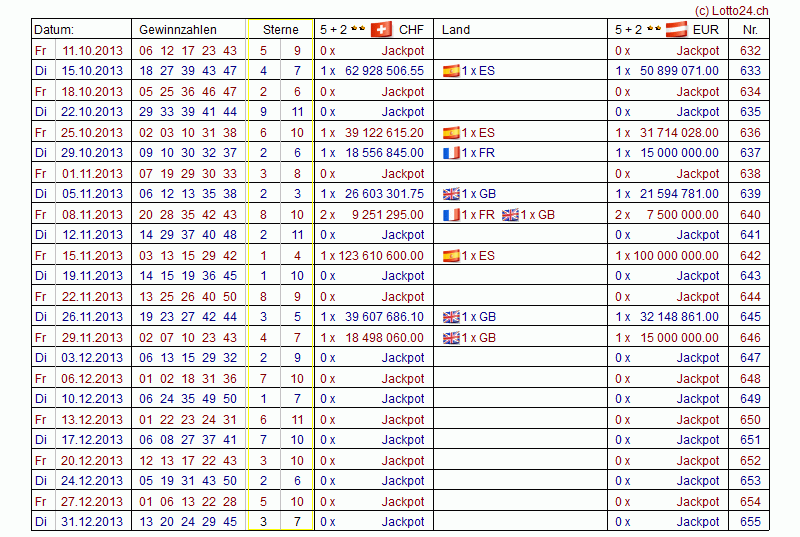Click the Datum column header
Image resolution: width=800 pixels, height=537 pixels.
[54, 30]
